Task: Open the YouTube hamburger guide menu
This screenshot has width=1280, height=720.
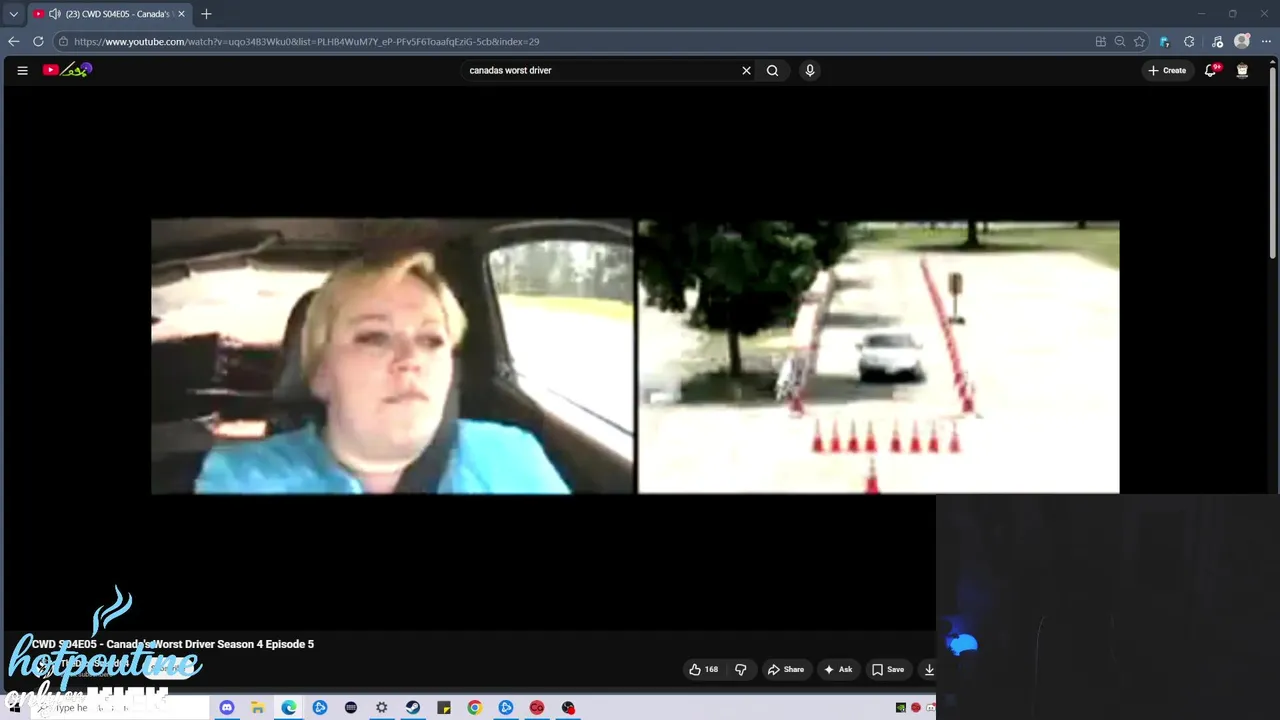Action: click(x=22, y=70)
